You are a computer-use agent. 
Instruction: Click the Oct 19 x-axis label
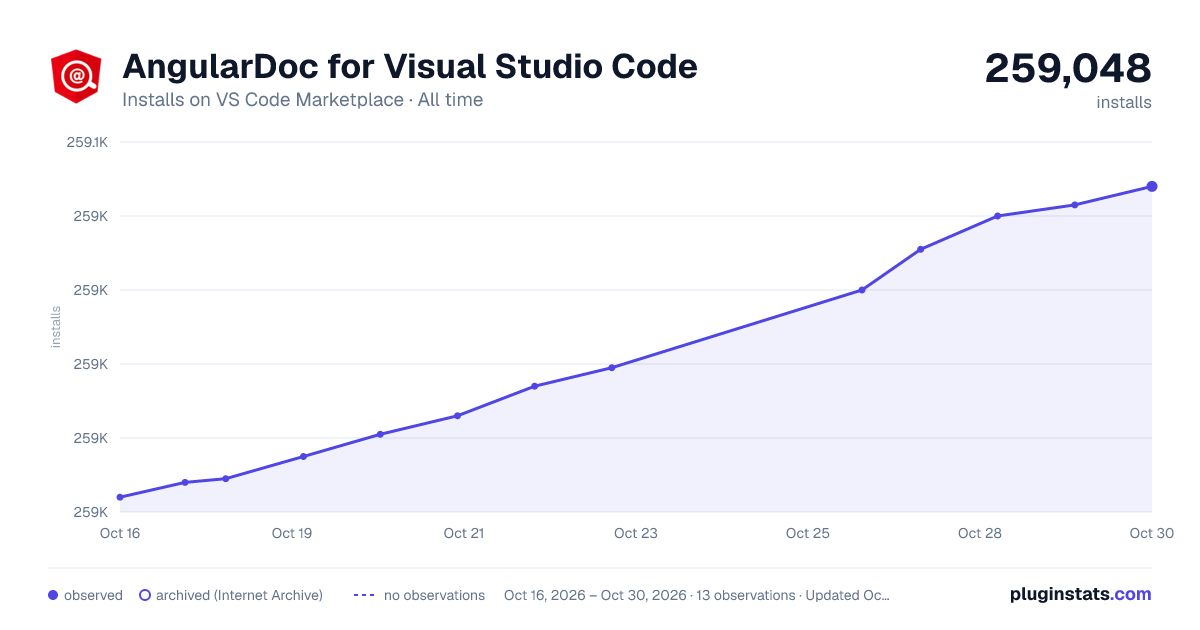[x=292, y=533]
